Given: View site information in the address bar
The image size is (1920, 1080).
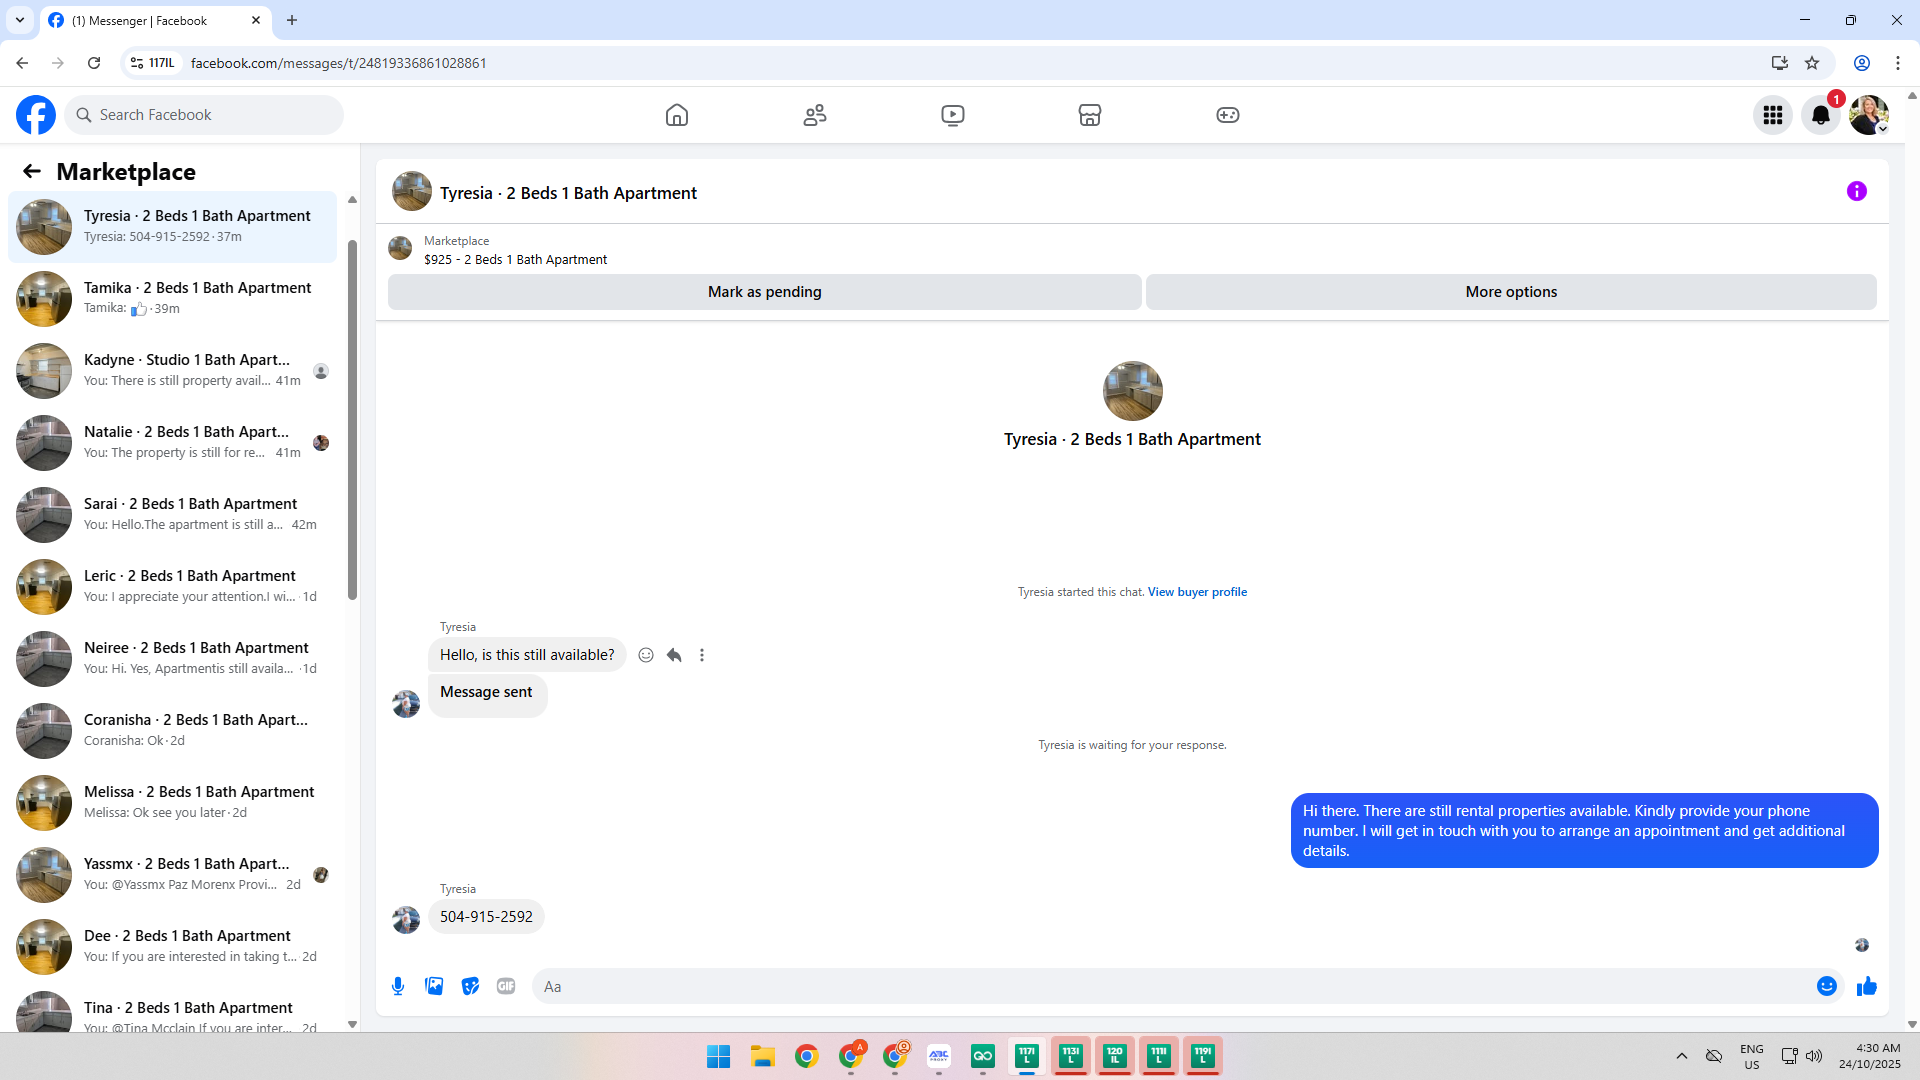Looking at the screenshot, I should tap(152, 63).
